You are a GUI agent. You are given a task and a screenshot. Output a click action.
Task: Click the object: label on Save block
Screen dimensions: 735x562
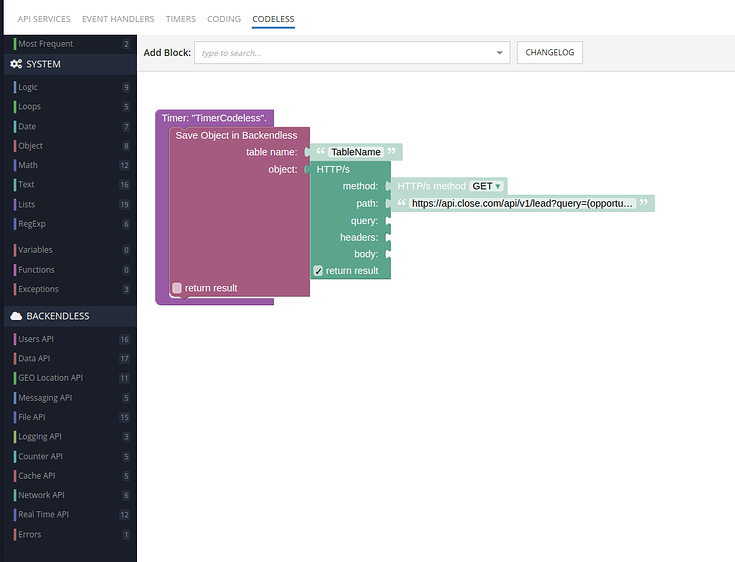[283, 169]
